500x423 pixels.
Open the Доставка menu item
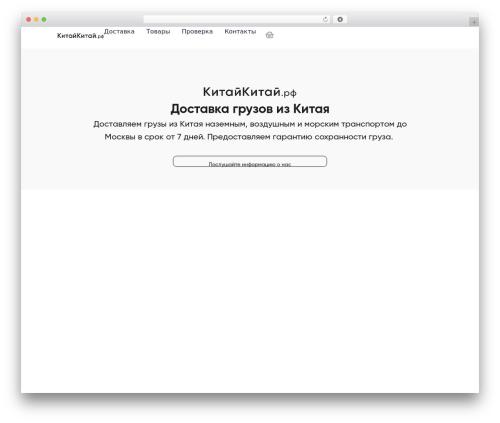119,31
